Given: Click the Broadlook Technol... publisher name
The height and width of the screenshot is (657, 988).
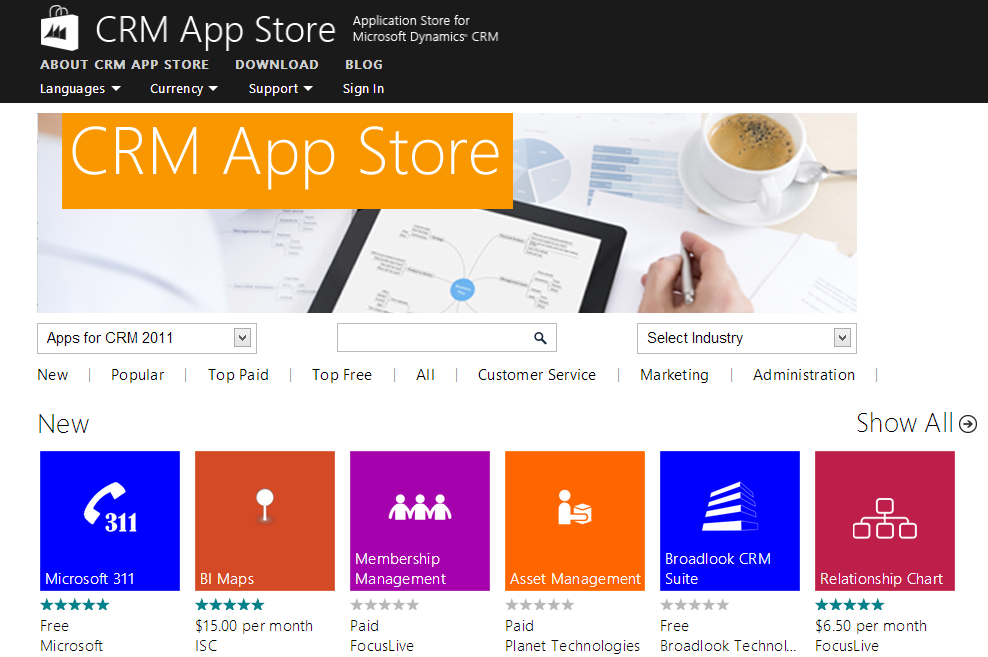Looking at the screenshot, I should click(x=728, y=646).
